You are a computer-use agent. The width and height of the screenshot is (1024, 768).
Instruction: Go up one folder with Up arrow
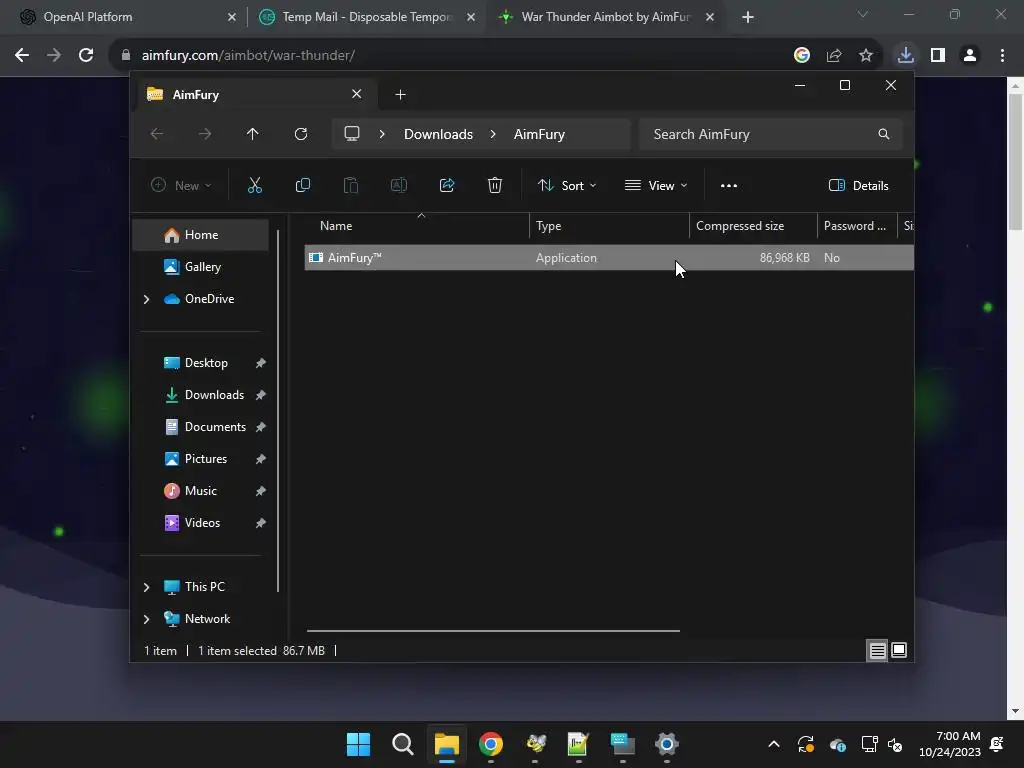253,134
